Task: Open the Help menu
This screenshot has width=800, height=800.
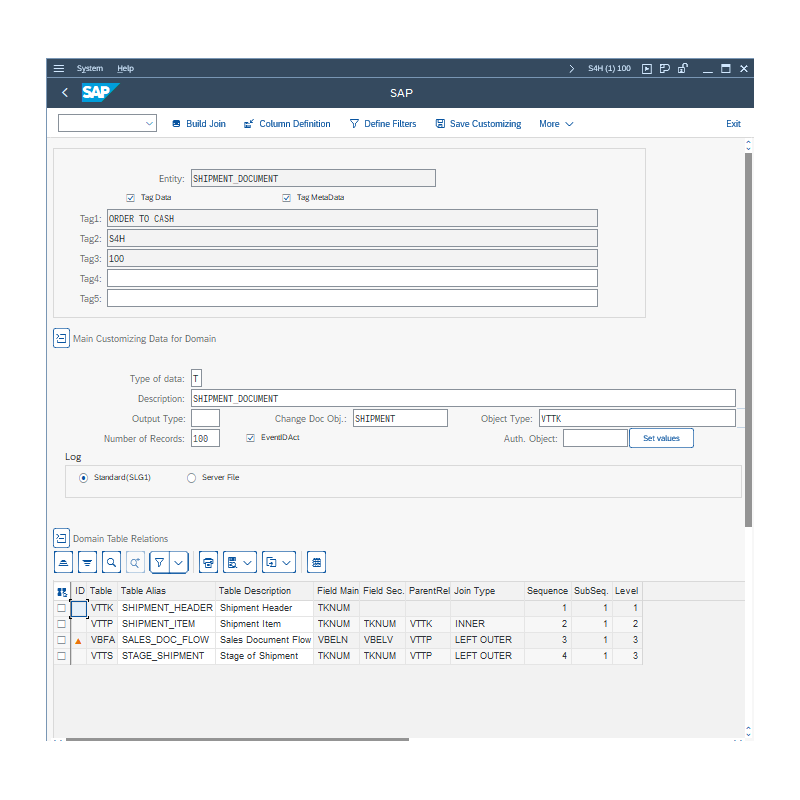Action: (126, 68)
